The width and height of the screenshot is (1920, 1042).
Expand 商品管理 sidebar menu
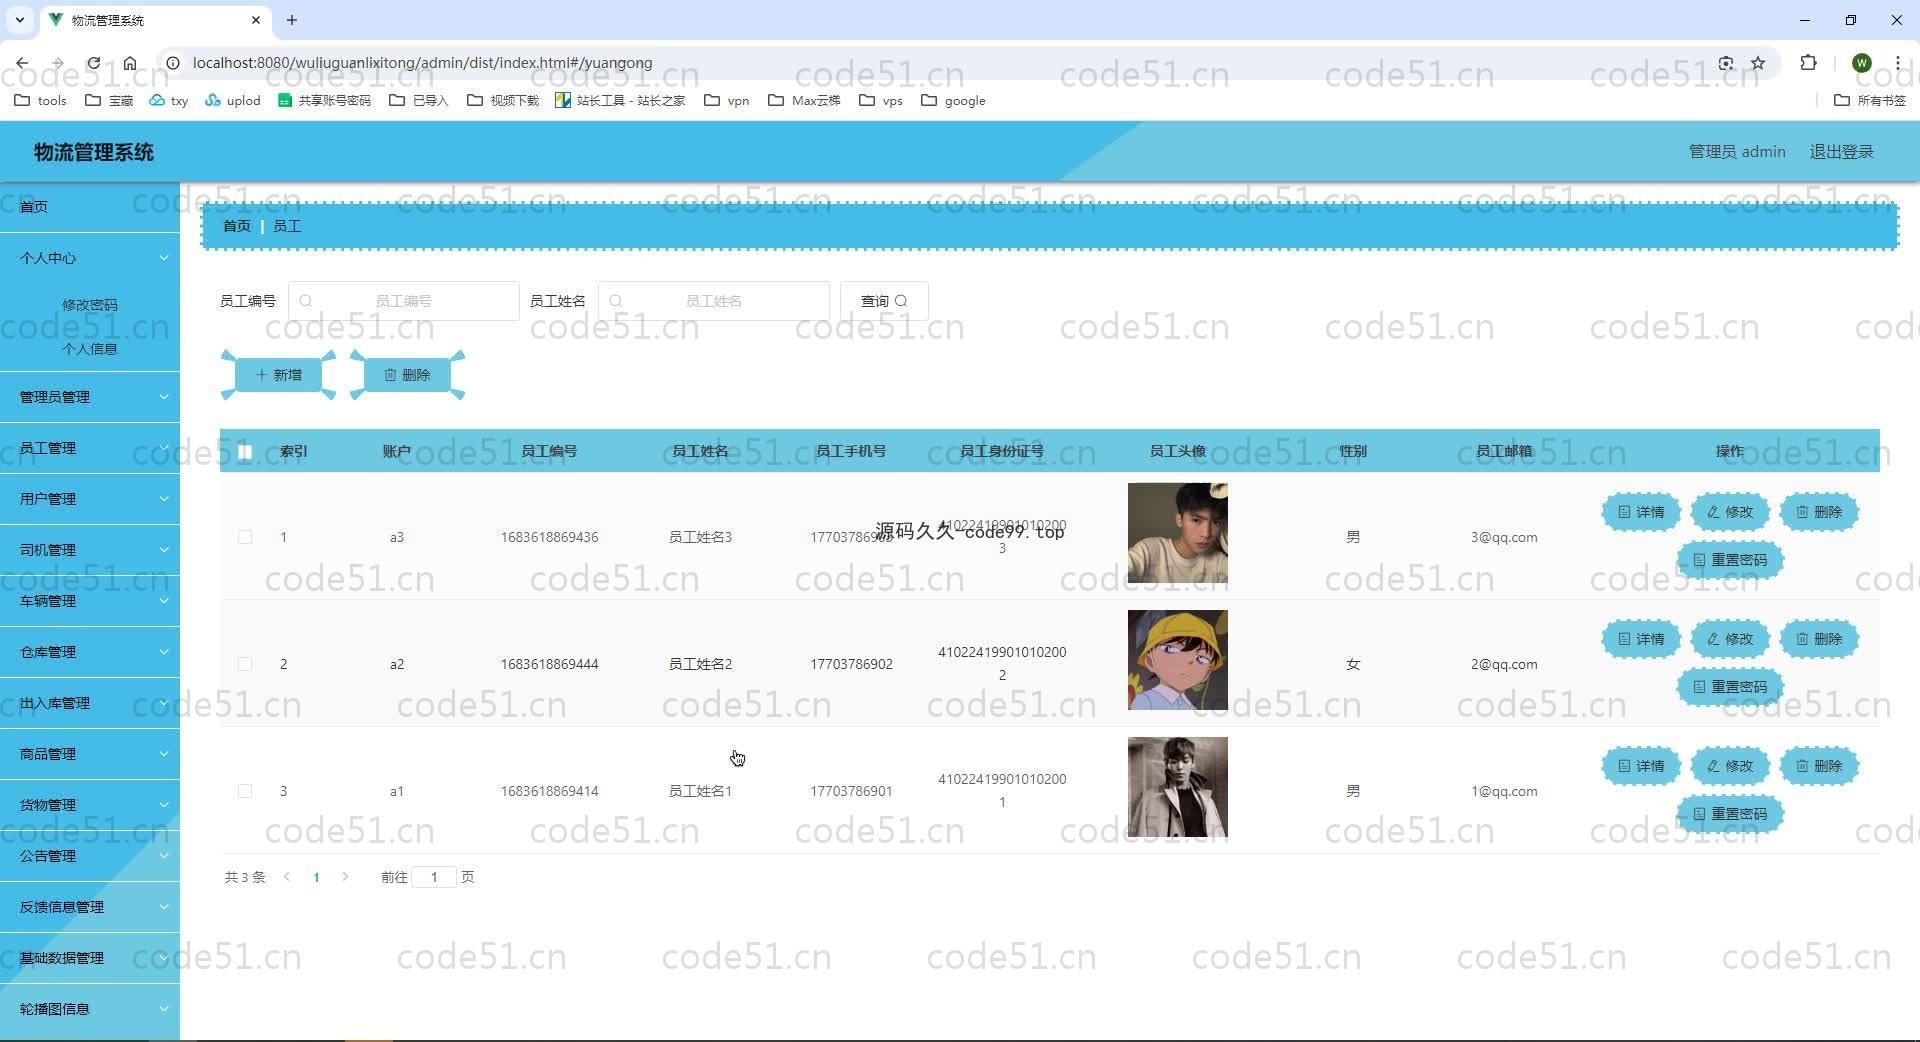coord(90,754)
